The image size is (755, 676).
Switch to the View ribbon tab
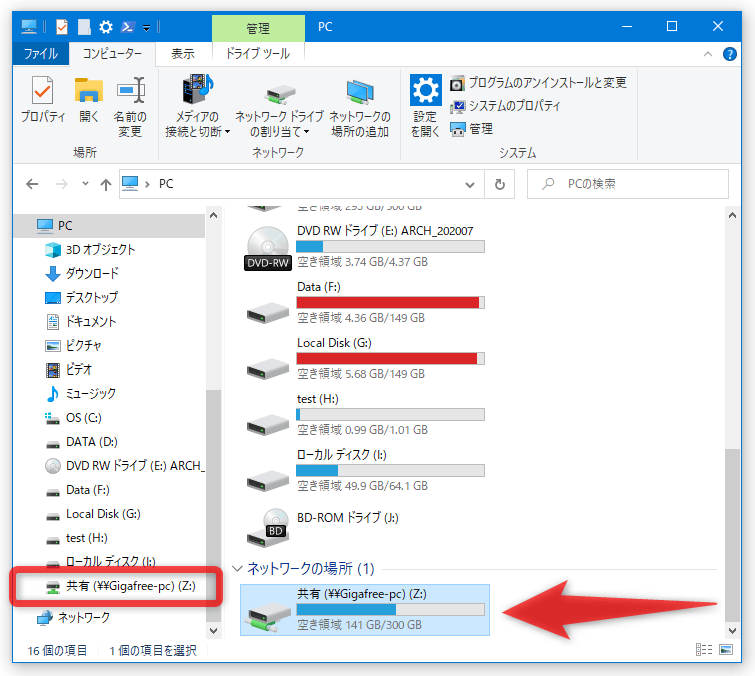[183, 53]
